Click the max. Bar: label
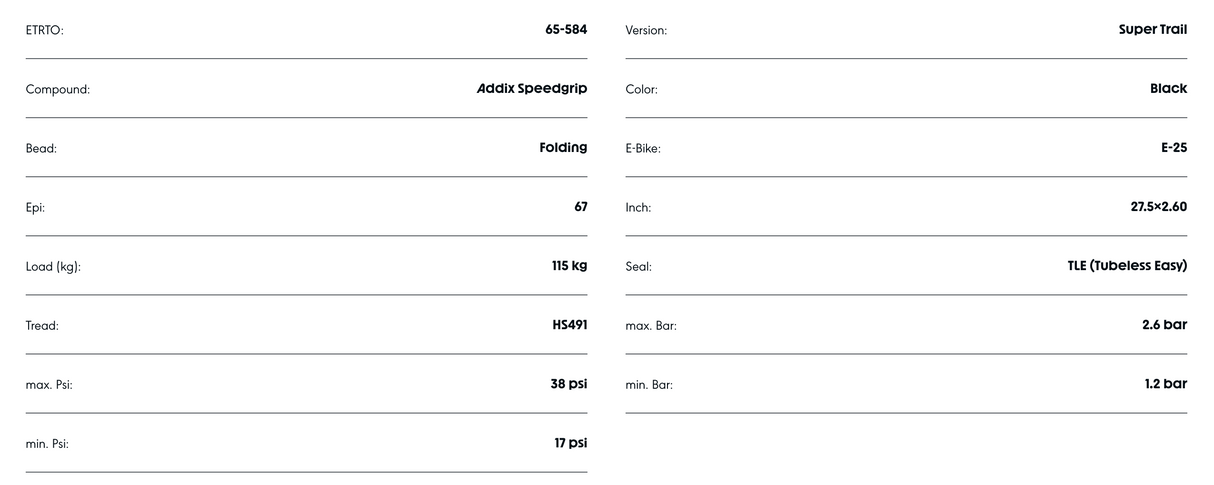The height and width of the screenshot is (485, 1214). point(651,326)
